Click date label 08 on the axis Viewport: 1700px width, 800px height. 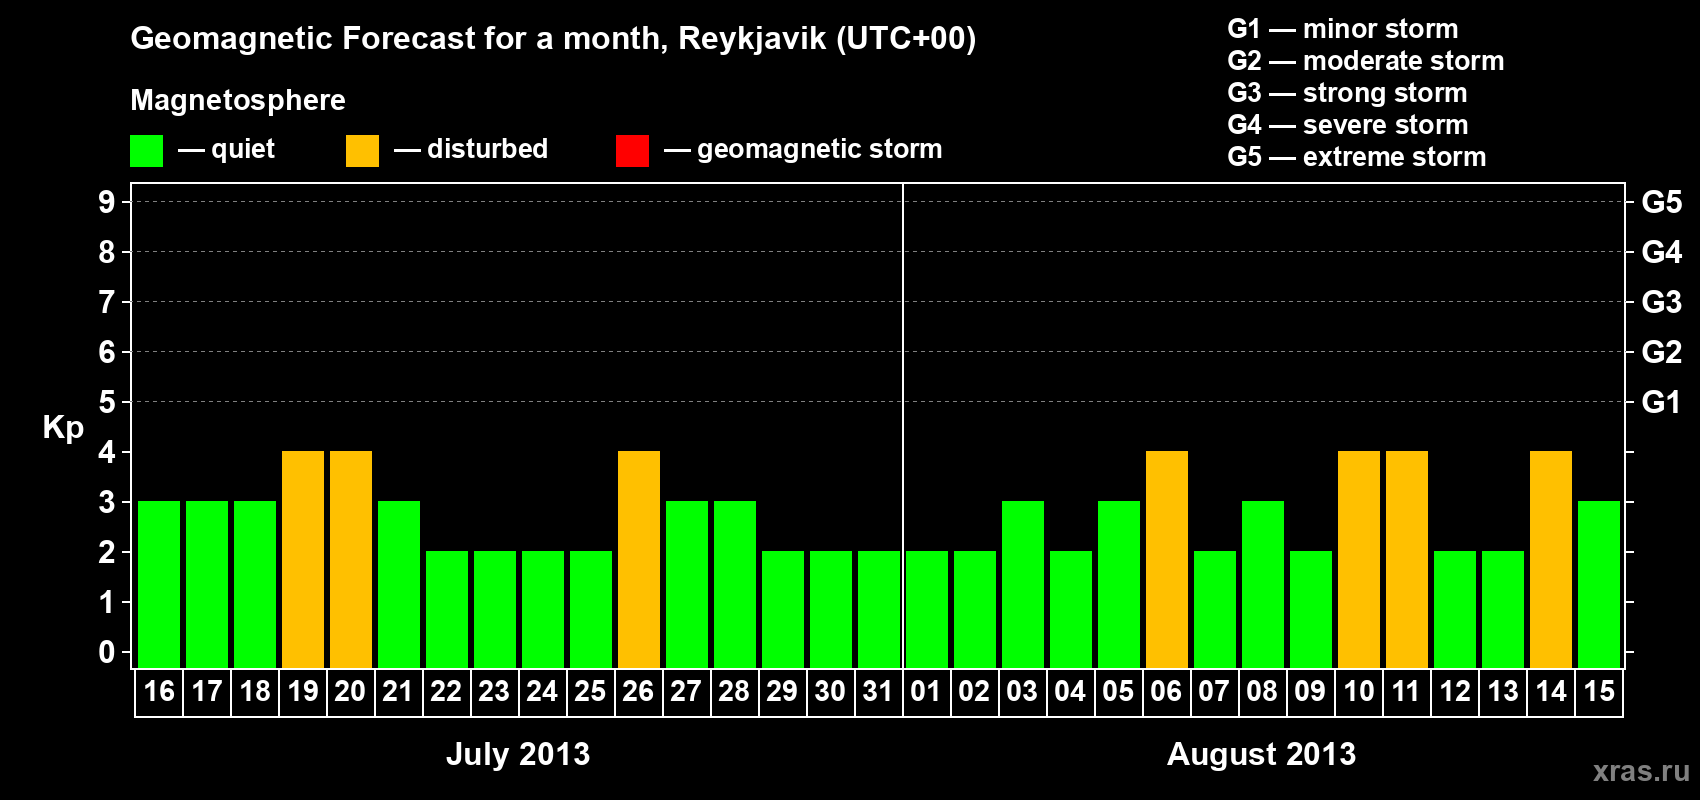(x=1263, y=691)
